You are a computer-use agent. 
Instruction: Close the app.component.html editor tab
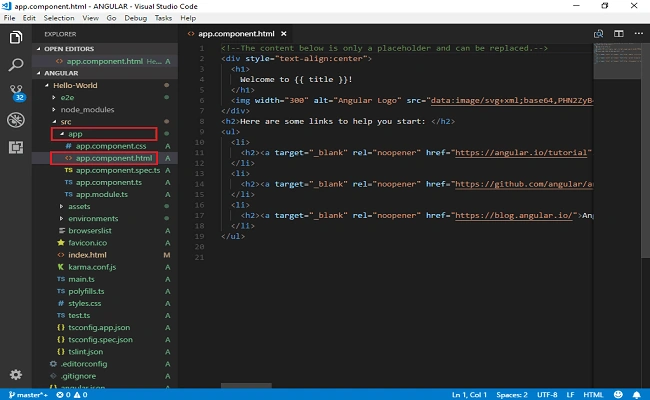coord(284,34)
